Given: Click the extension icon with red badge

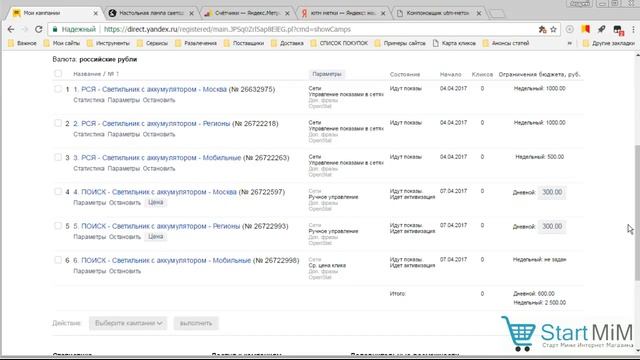Looking at the screenshot, I should (x=618, y=30).
